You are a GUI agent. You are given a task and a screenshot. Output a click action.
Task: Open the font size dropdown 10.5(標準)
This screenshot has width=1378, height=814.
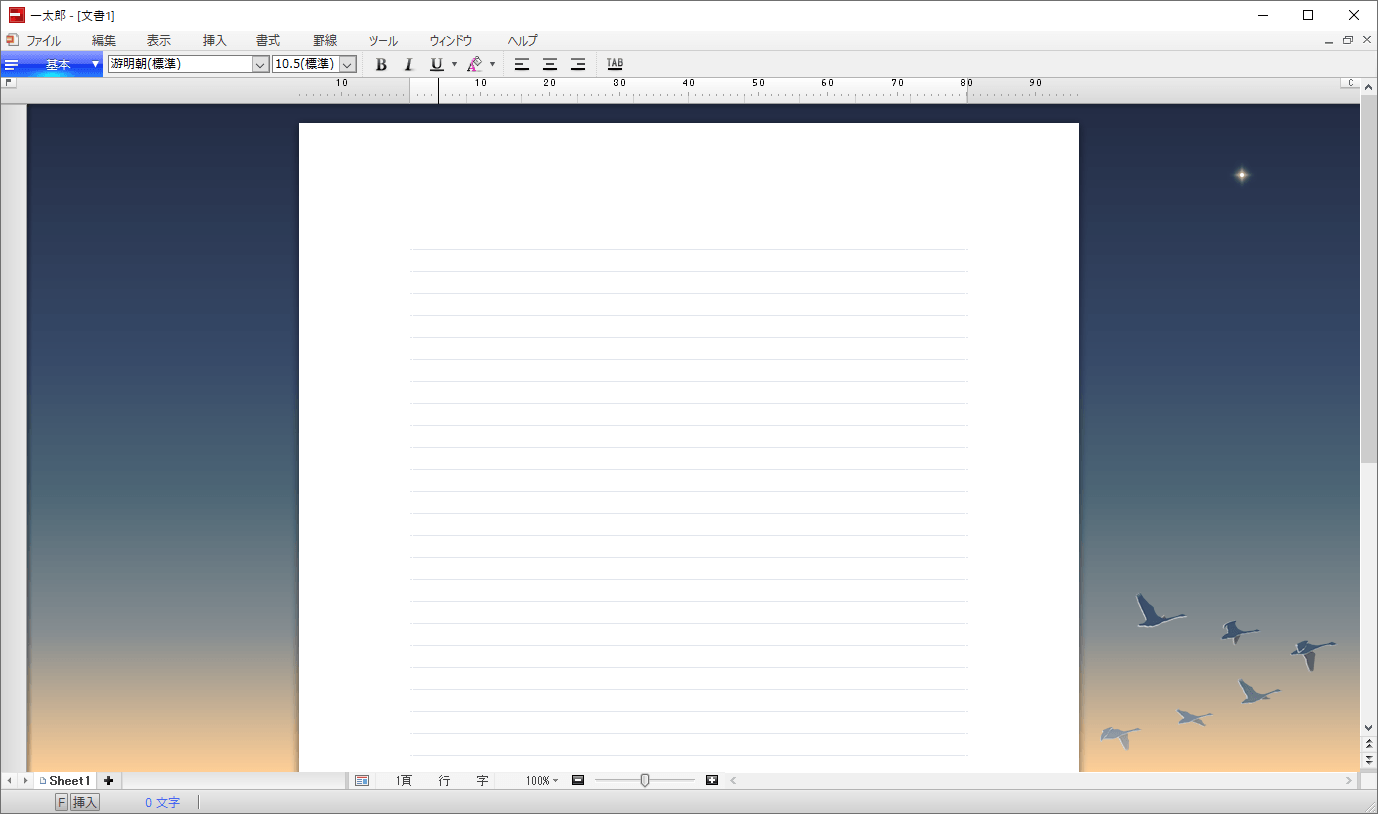(348, 65)
